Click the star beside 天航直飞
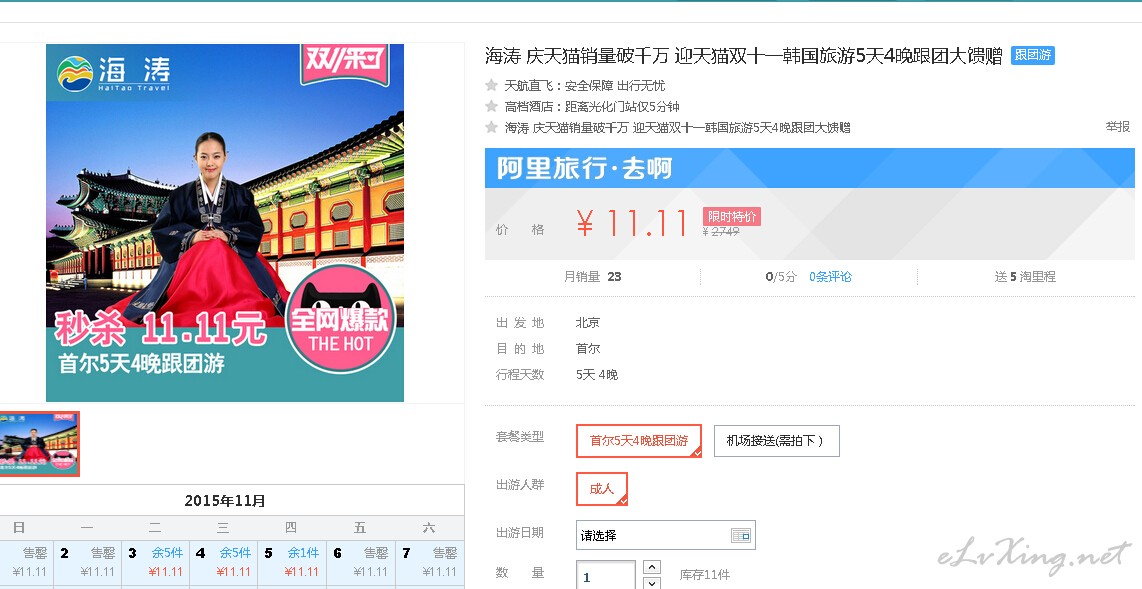Image resolution: width=1142 pixels, height=589 pixels. [492, 85]
